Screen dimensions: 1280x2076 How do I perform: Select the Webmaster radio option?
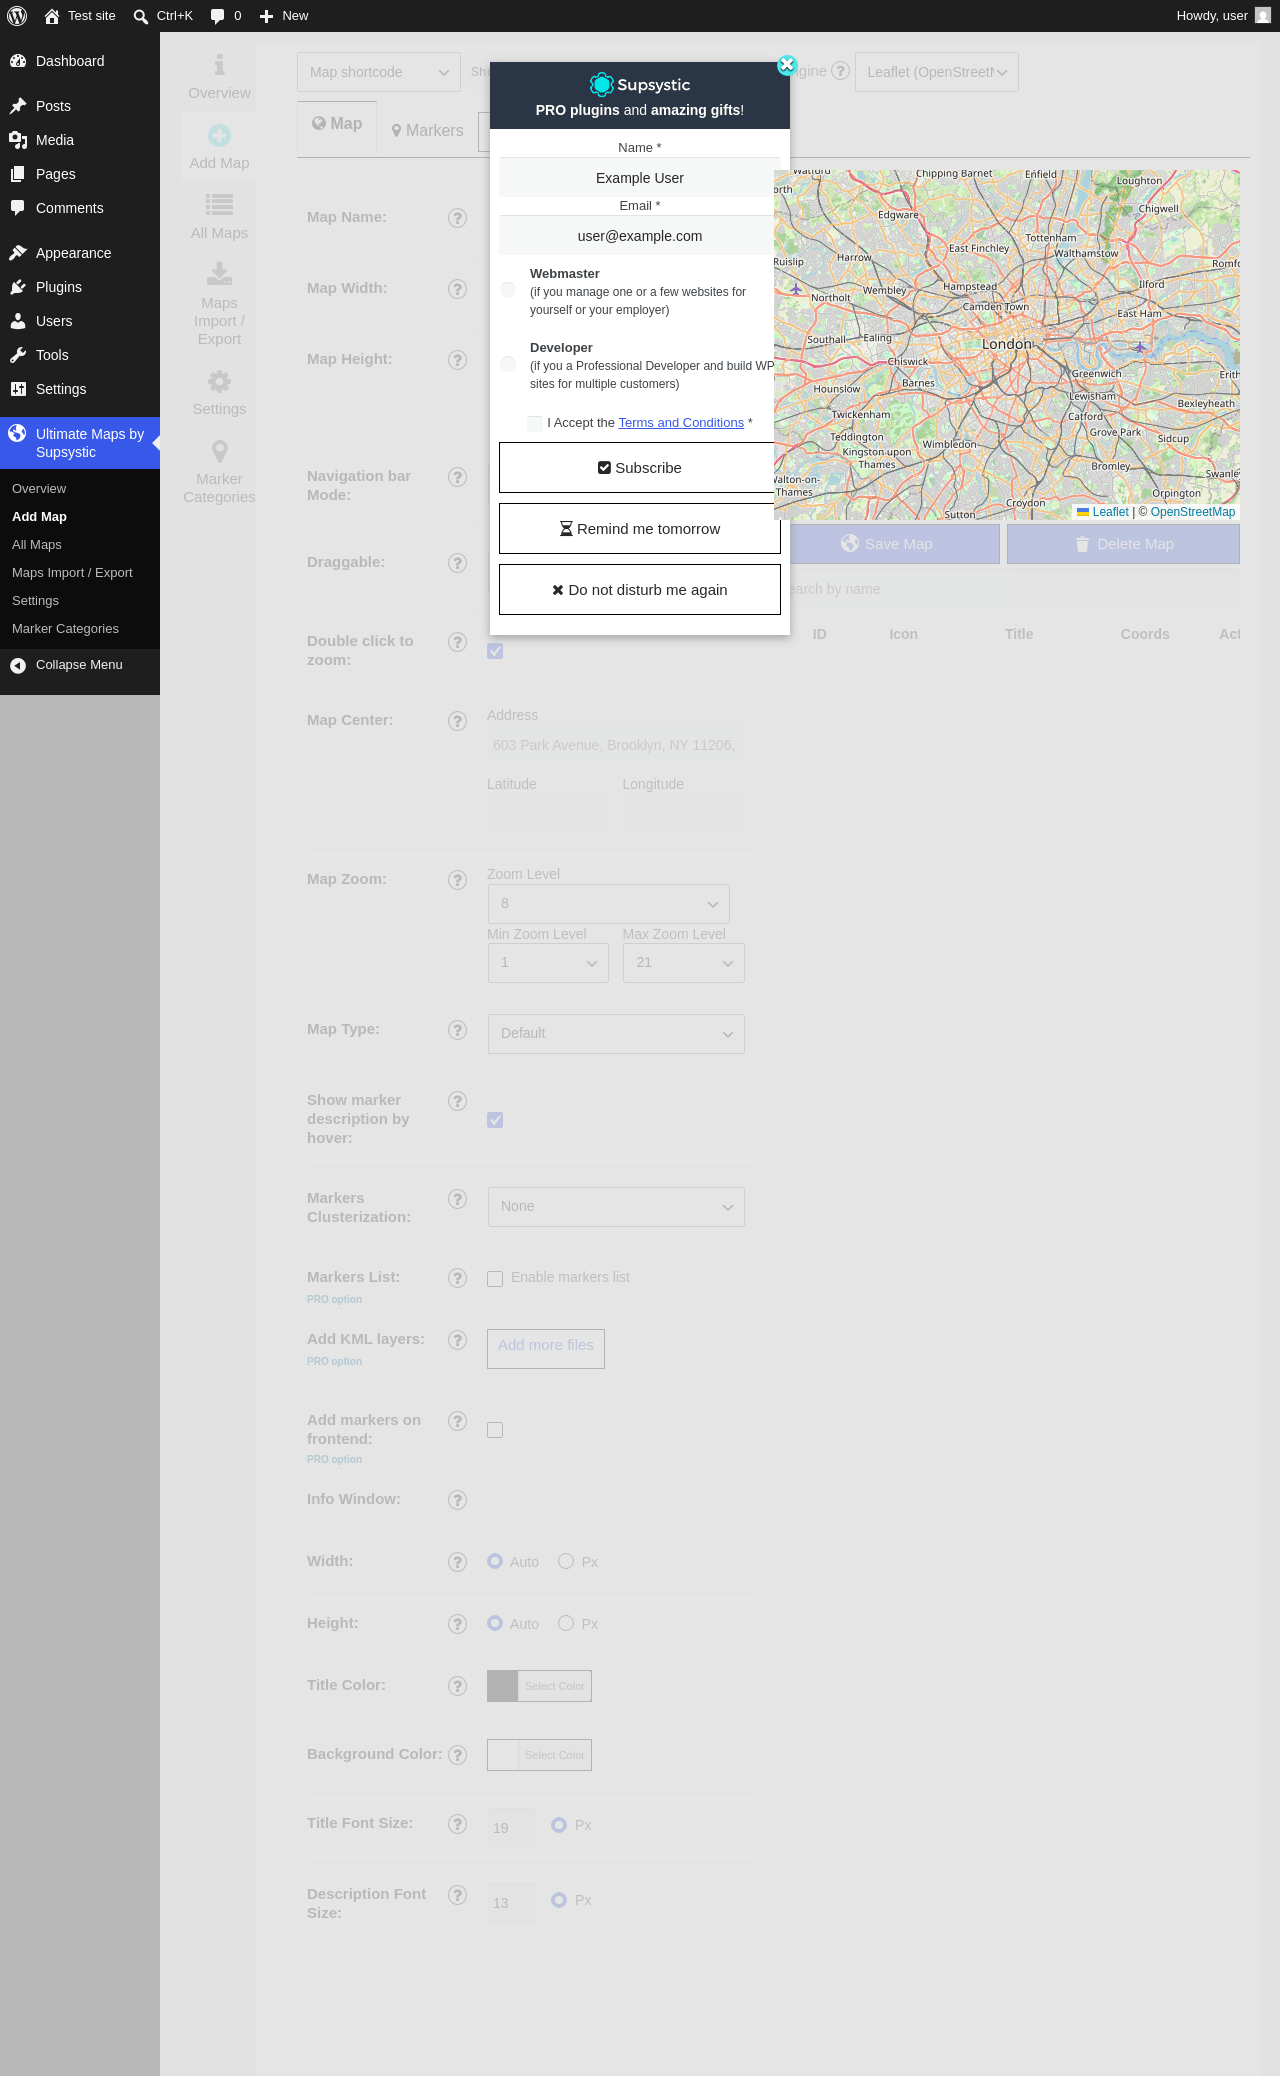508,290
